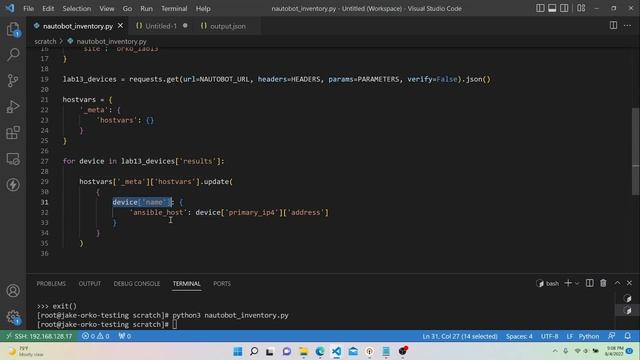The image size is (640, 360).
Task: Click nautobot_inventory.py in breadcrumb path
Action: click(x=111, y=41)
